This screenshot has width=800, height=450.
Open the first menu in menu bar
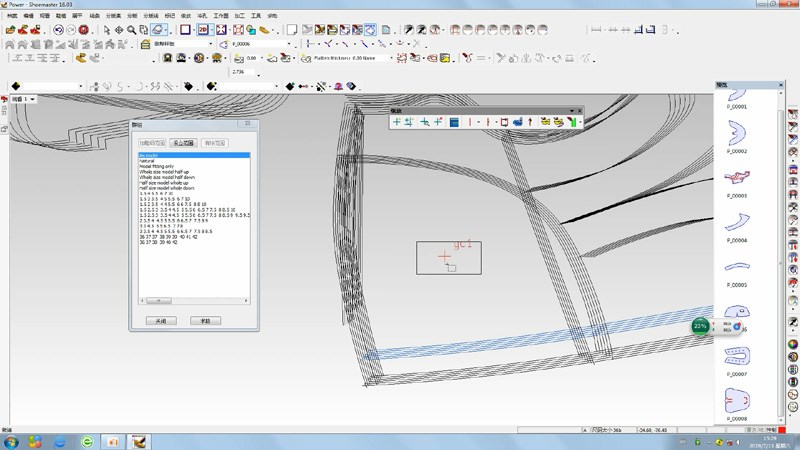click(x=13, y=17)
